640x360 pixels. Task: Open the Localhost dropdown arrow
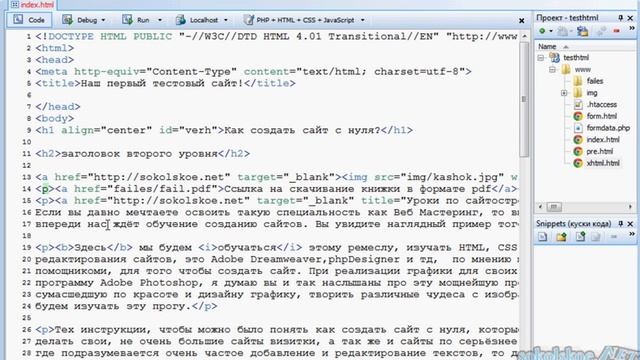point(226,20)
